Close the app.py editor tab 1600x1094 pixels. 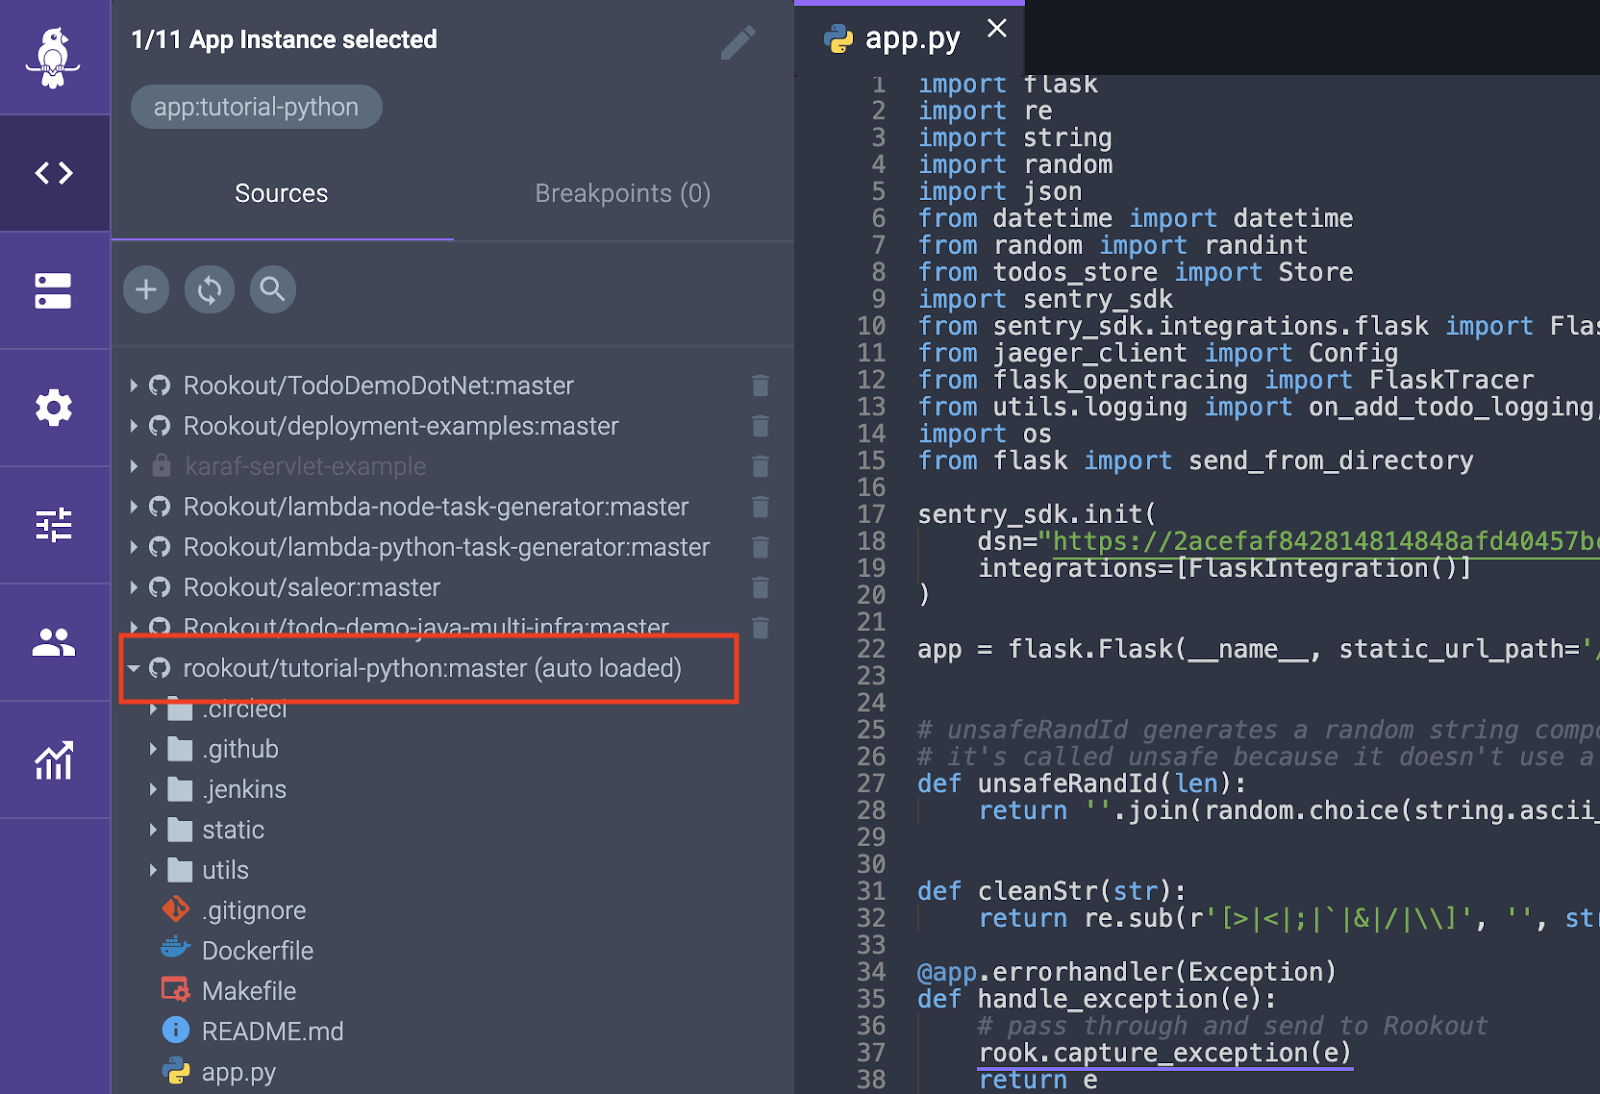click(x=996, y=28)
